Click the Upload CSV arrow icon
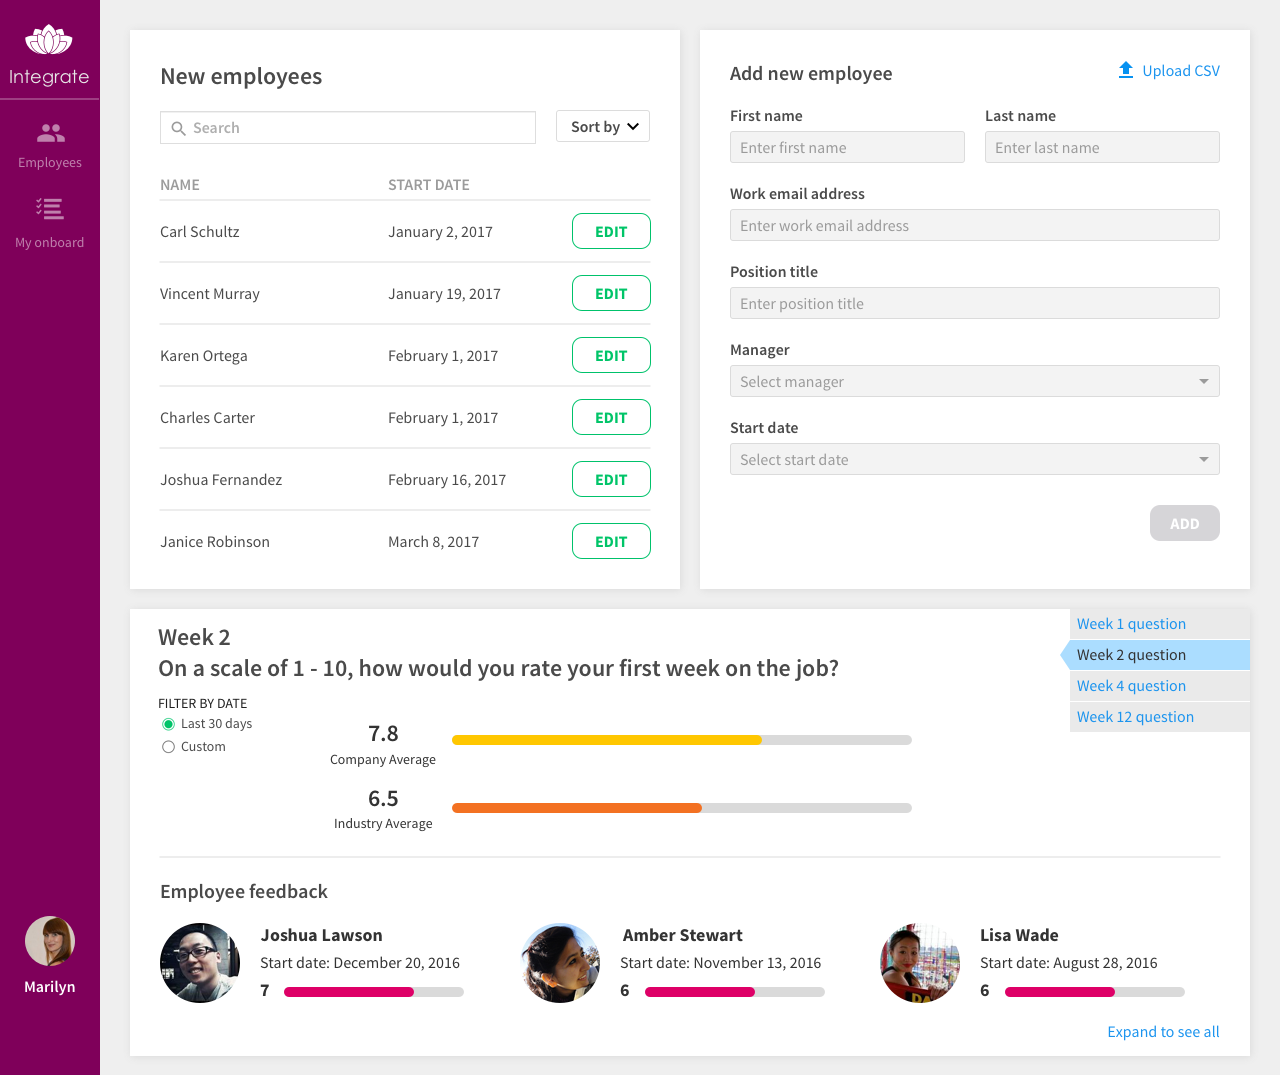The height and width of the screenshot is (1075, 1280). tap(1126, 70)
